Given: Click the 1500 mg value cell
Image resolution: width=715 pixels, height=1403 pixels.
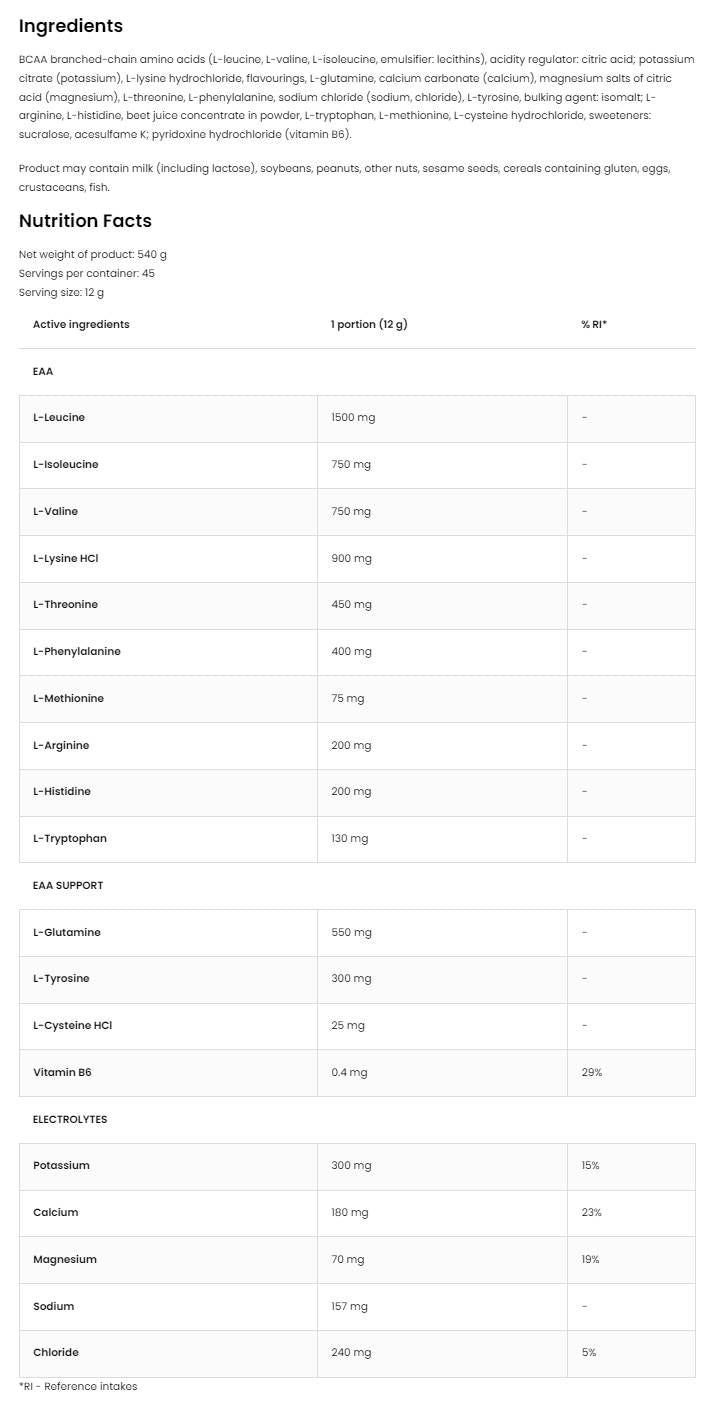Looking at the screenshot, I should click(353, 417).
